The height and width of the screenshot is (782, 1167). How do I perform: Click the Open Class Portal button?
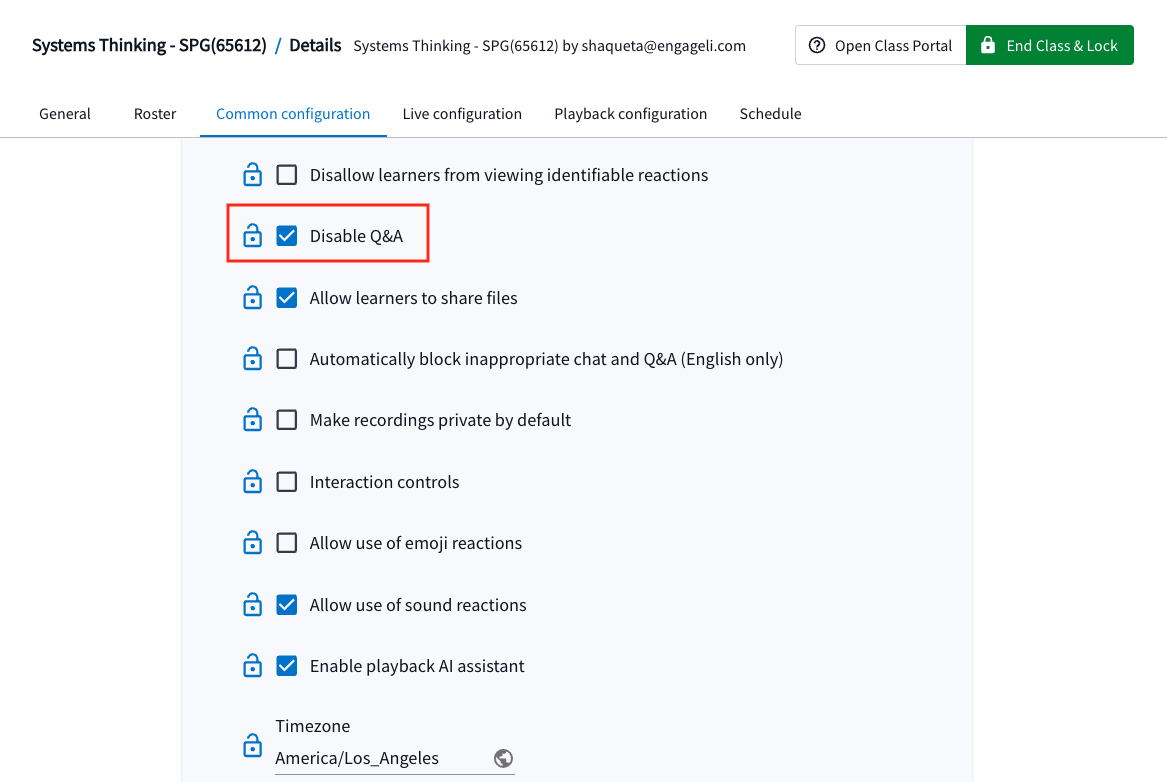point(880,45)
